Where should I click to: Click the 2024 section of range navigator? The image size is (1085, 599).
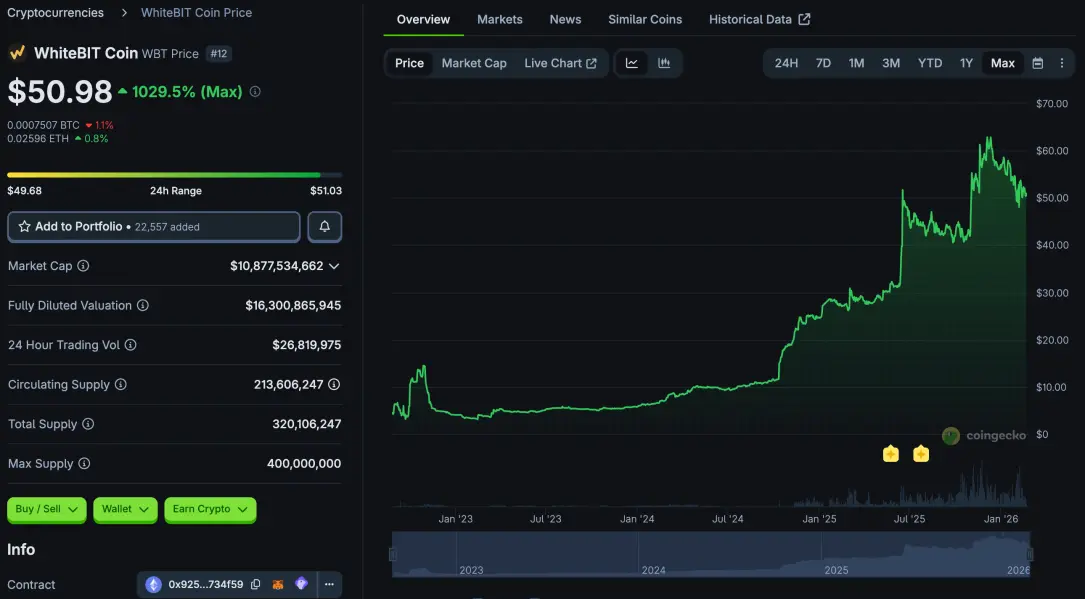click(x=729, y=554)
